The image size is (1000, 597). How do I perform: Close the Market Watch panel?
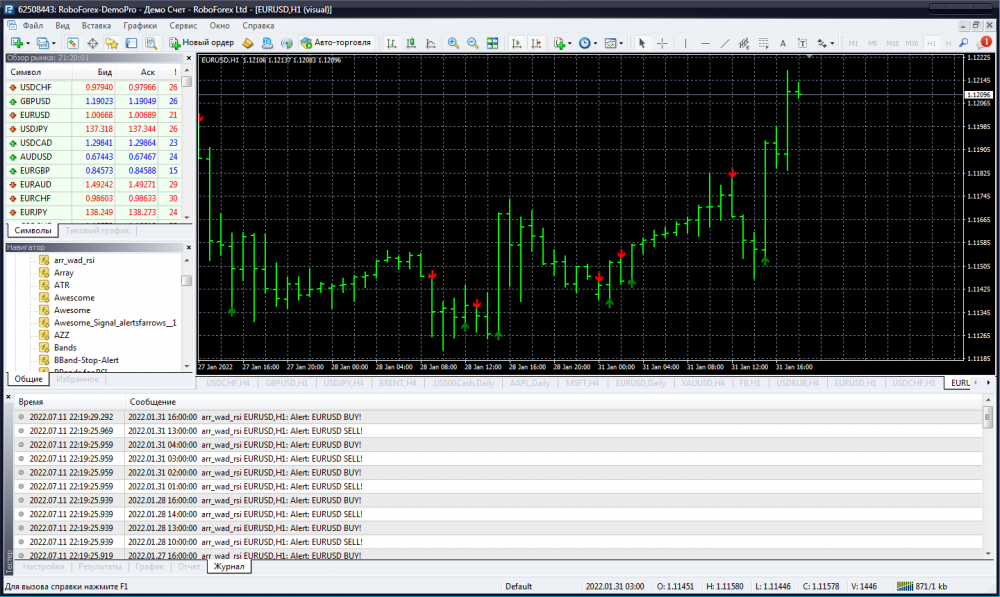click(x=188, y=58)
